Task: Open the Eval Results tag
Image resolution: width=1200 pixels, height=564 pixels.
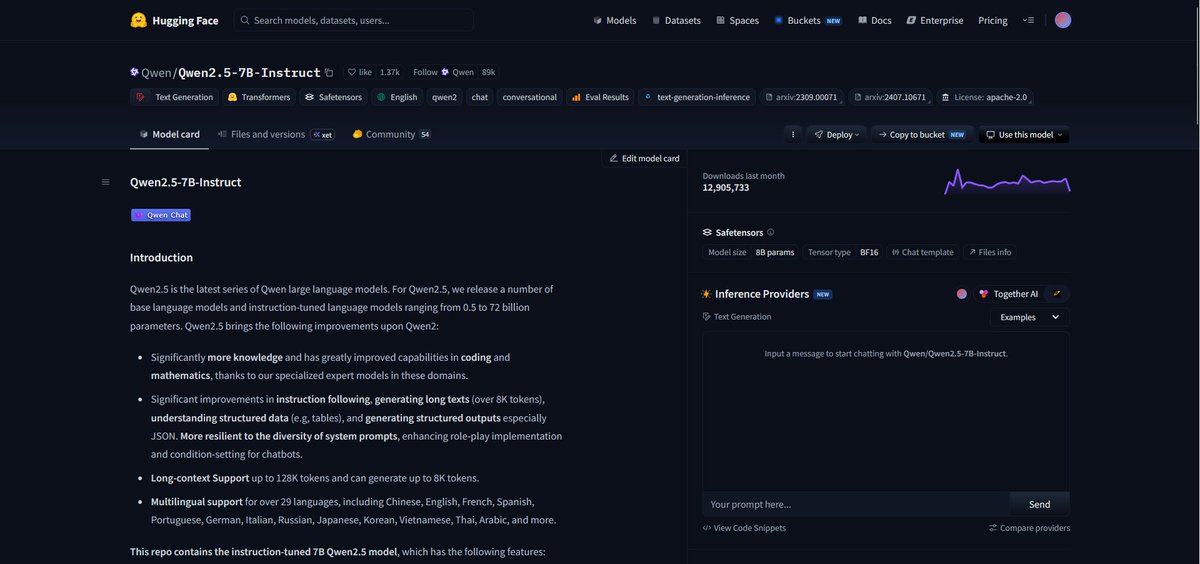Action: [x=600, y=97]
